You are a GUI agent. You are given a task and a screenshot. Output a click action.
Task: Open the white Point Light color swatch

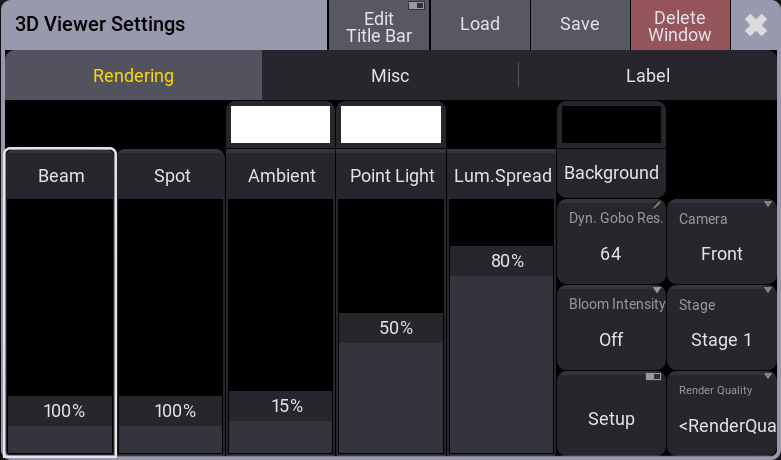coord(391,124)
